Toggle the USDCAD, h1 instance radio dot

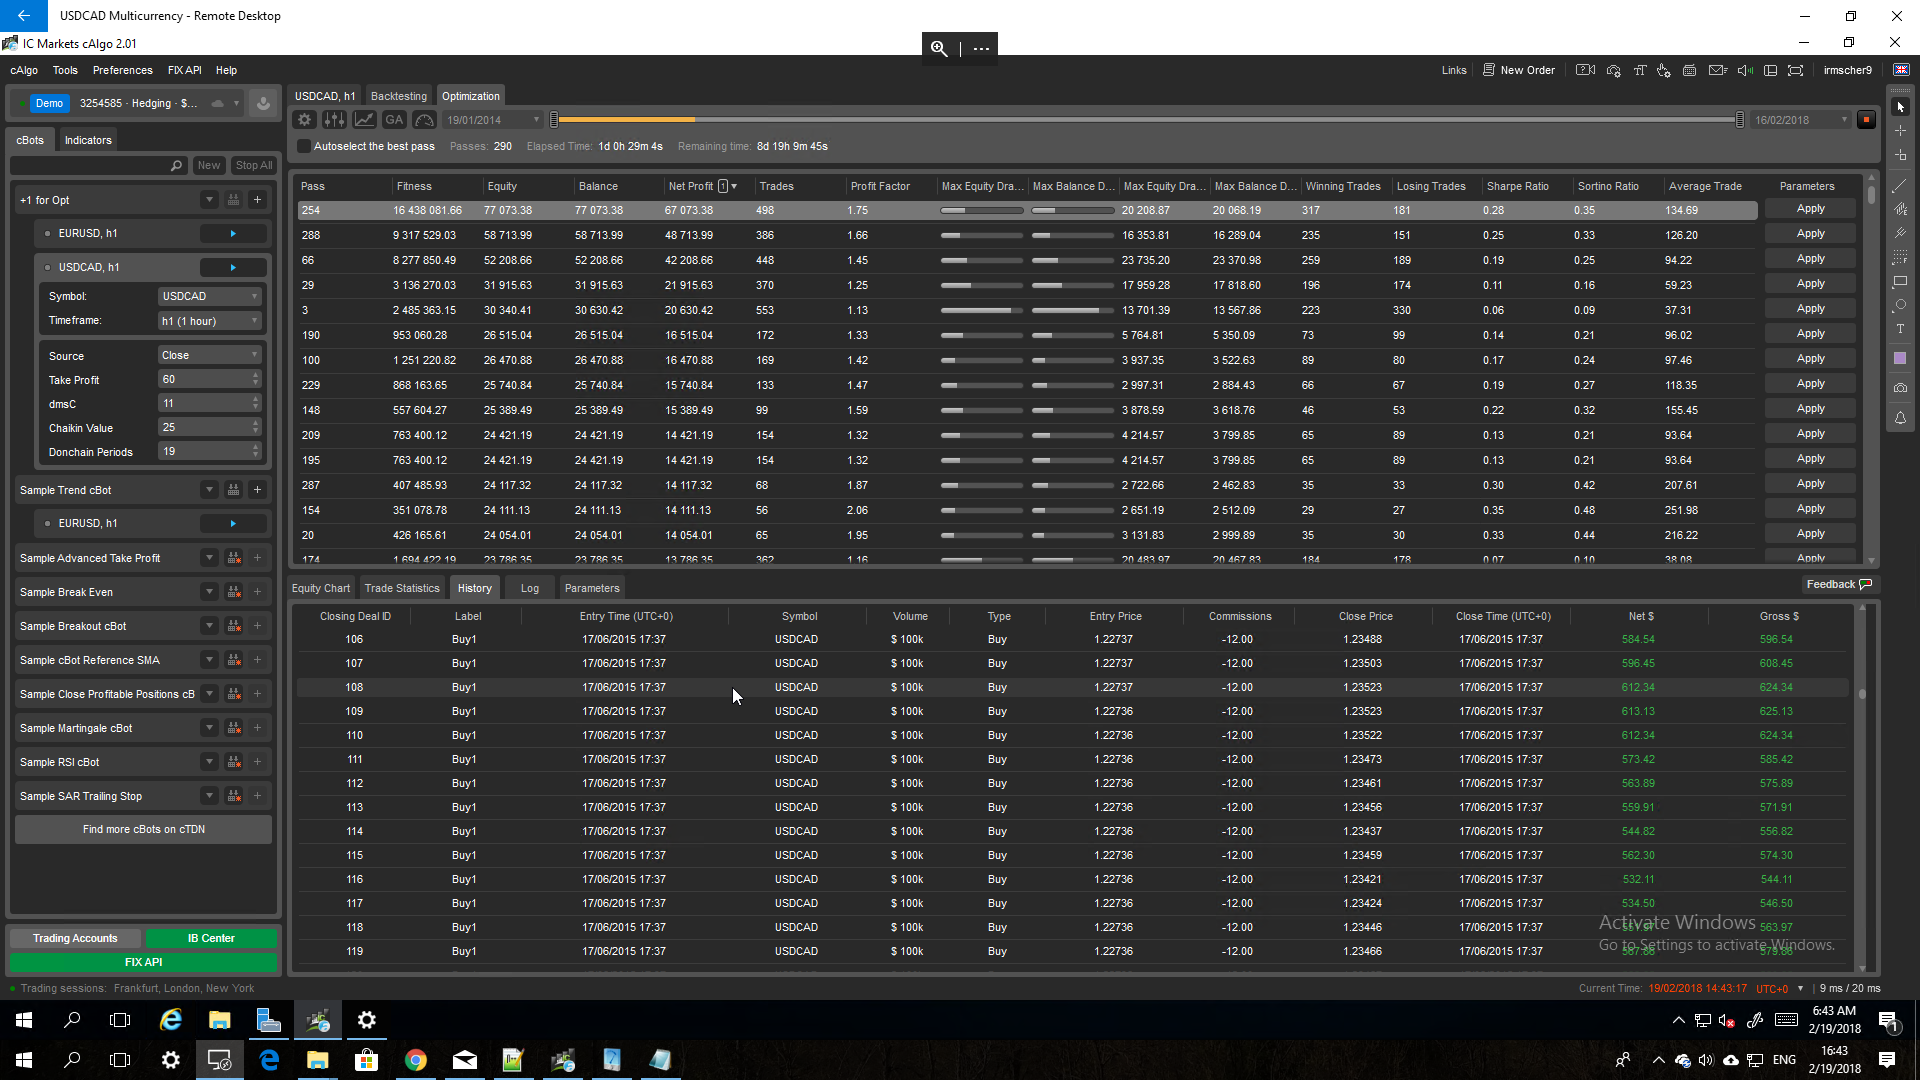click(47, 267)
